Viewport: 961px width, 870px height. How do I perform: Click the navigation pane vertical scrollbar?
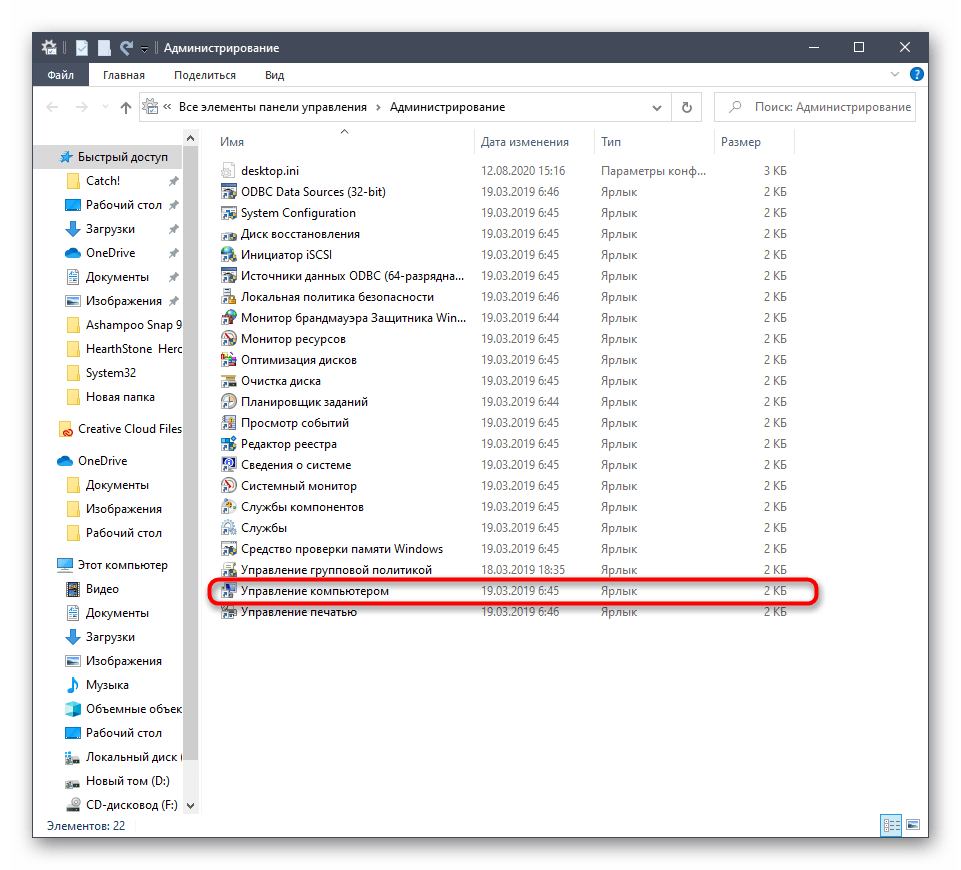191,450
